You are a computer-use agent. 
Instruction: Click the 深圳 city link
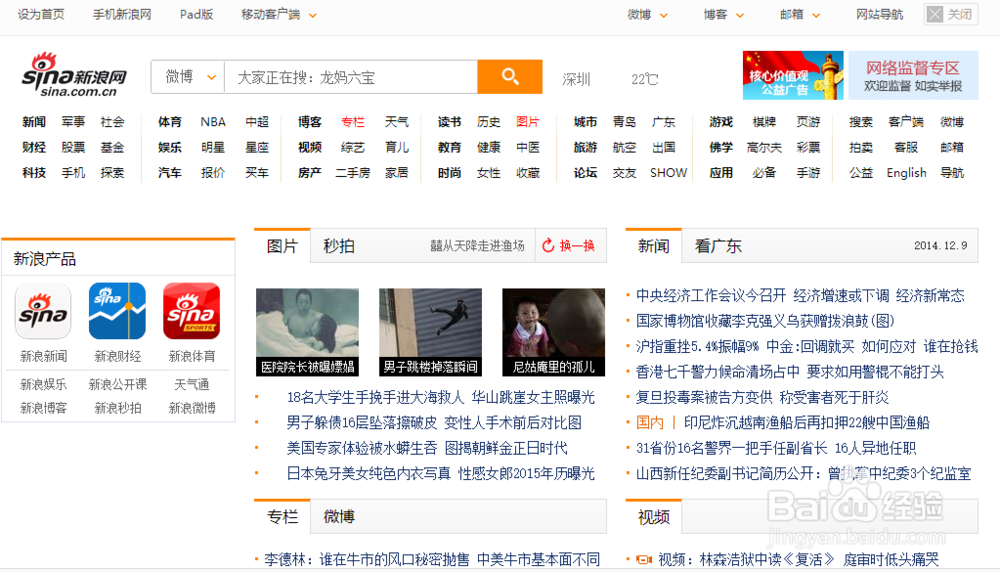[576, 79]
